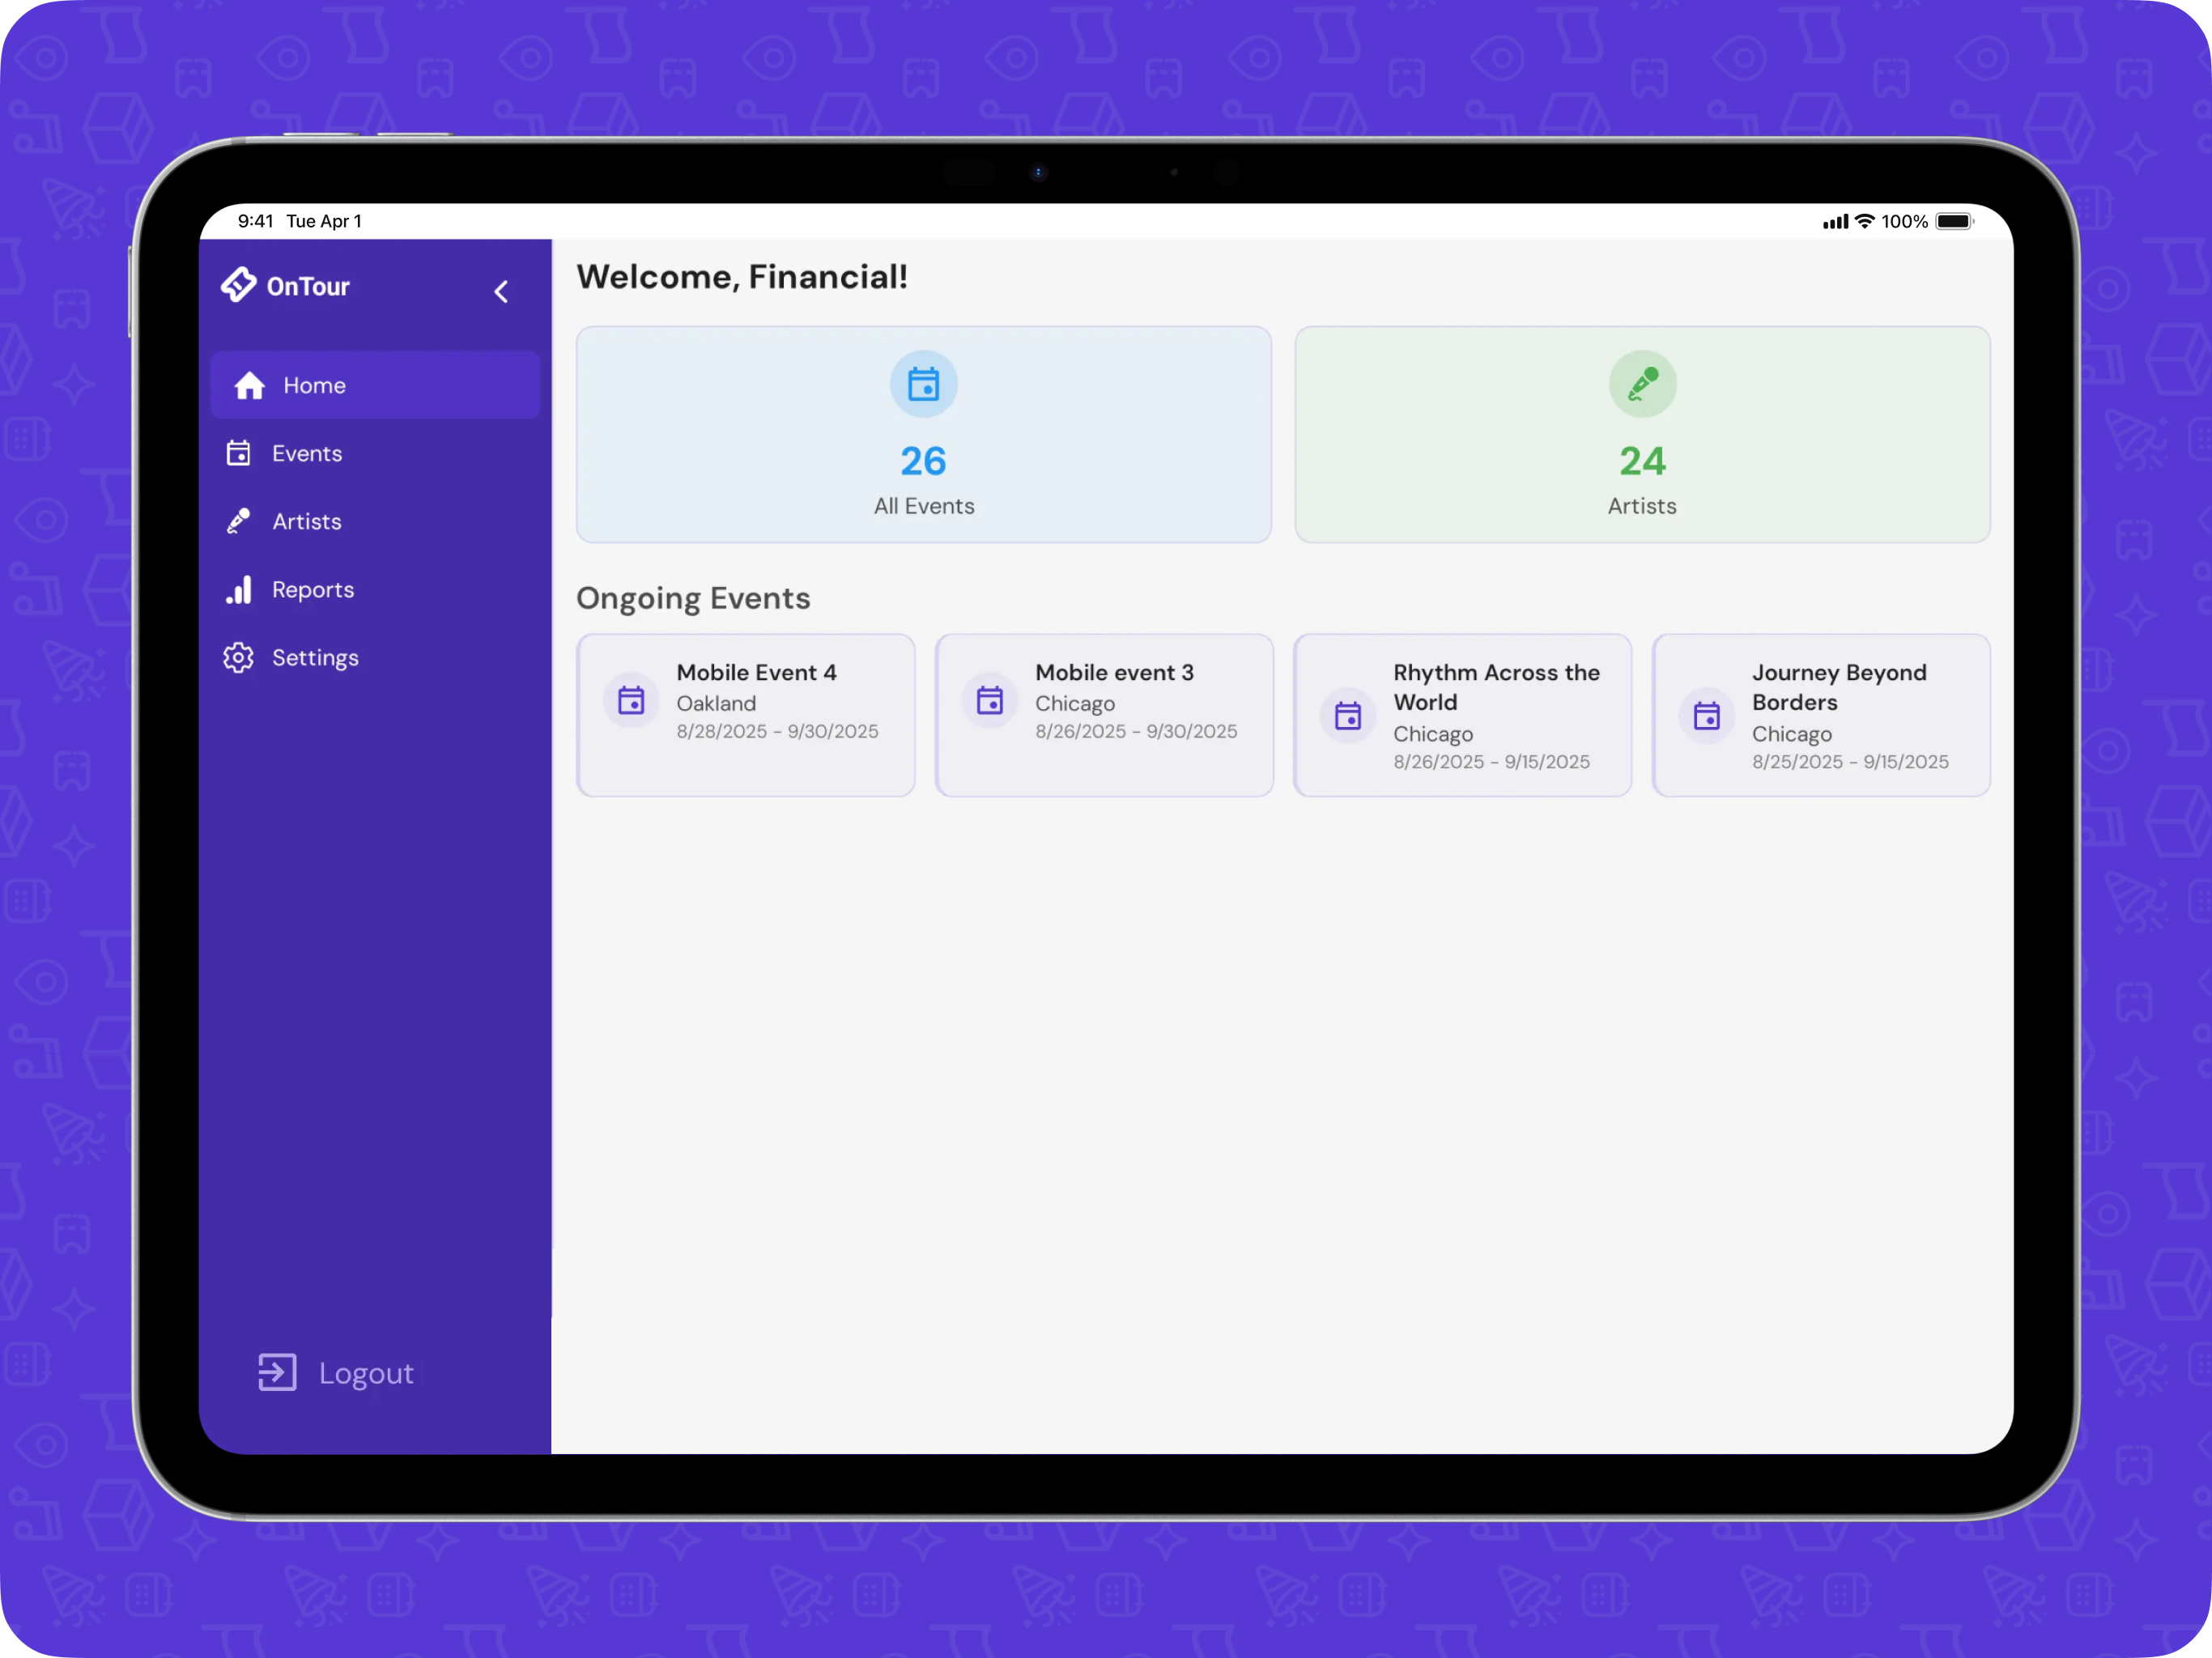Screen dimensions: 2212x1658
Task: Click the date range 8/25/2025 – 9/15/2025
Action: (1850, 761)
